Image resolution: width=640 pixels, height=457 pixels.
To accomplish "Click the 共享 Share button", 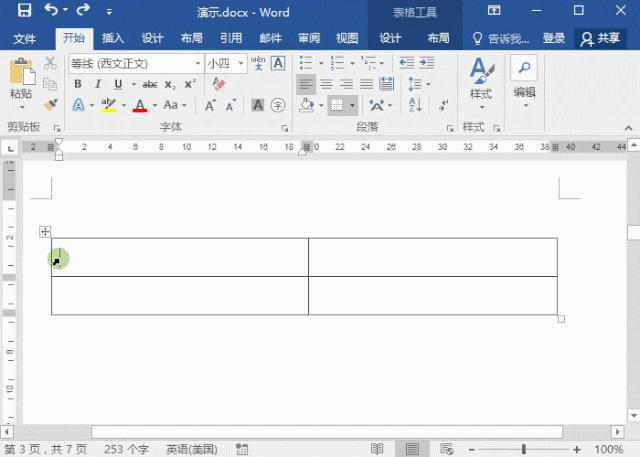I will (x=600, y=39).
